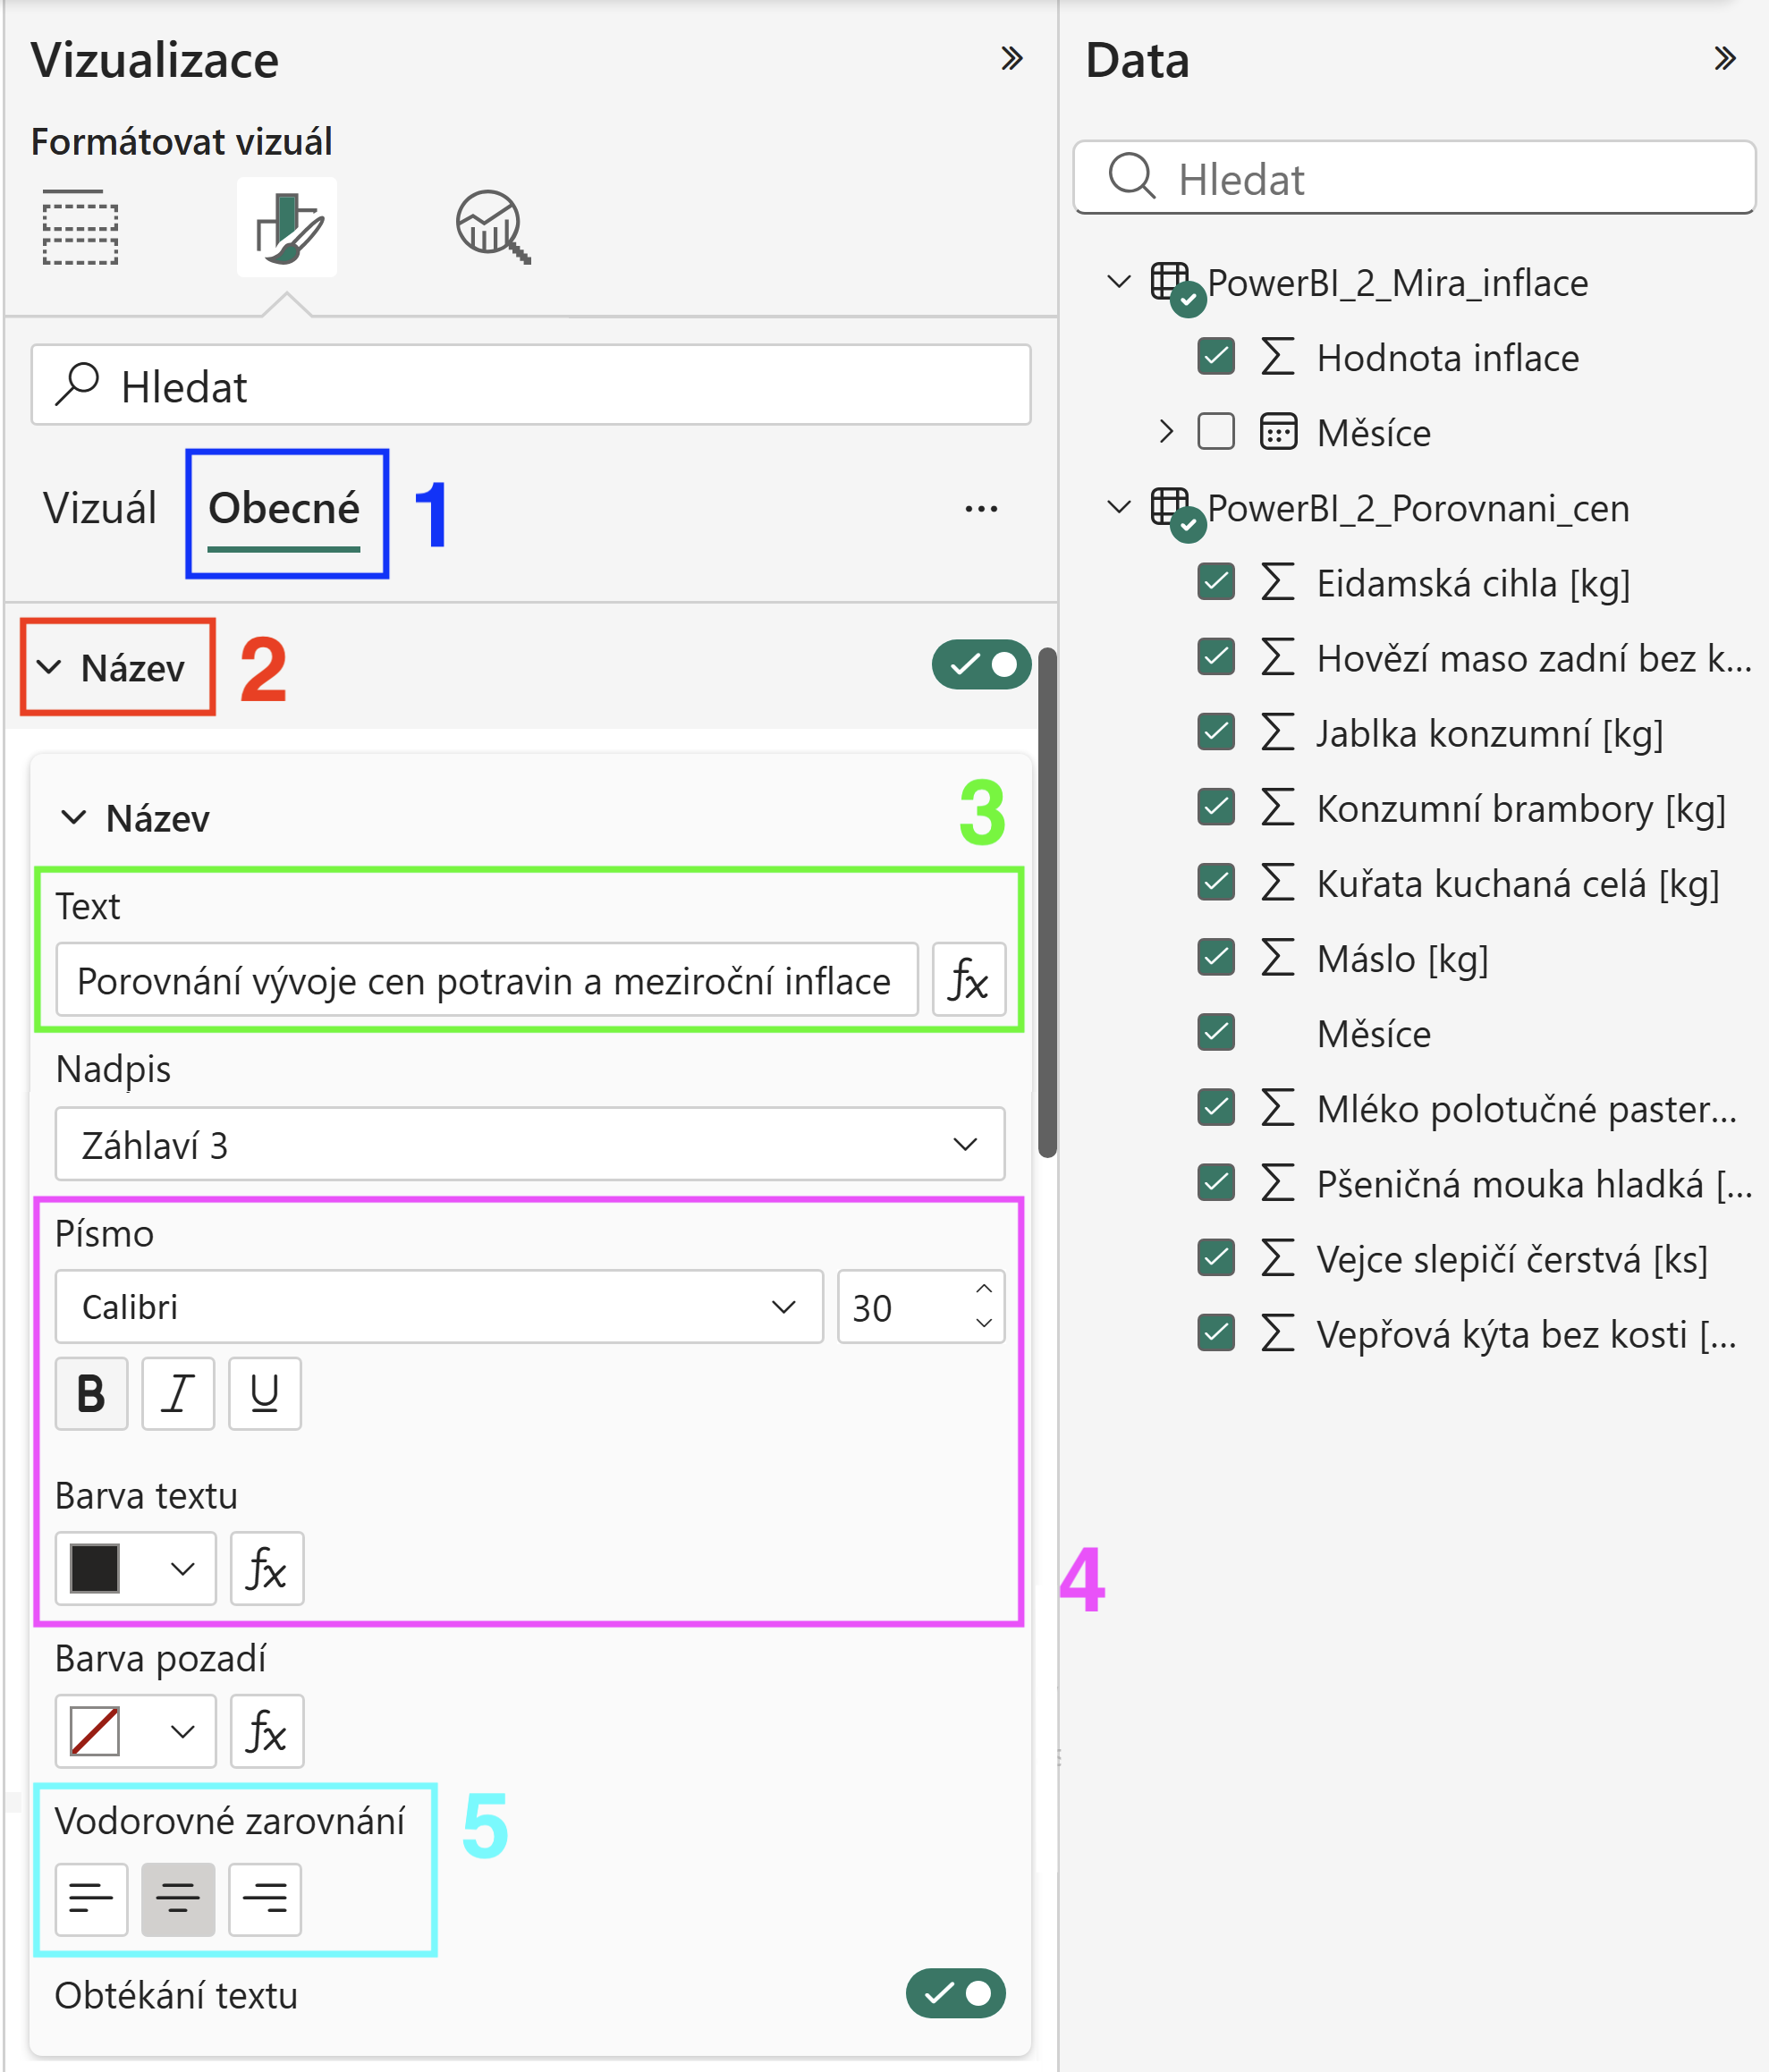Align the title text to the left
This screenshot has height=2072, width=1769.
[91, 1899]
